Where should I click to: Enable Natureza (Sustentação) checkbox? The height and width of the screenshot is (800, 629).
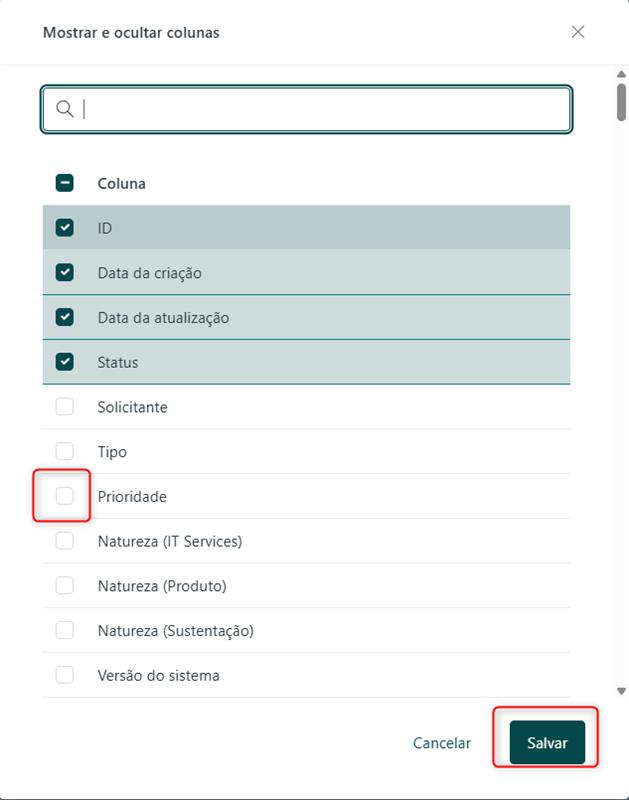(65, 631)
